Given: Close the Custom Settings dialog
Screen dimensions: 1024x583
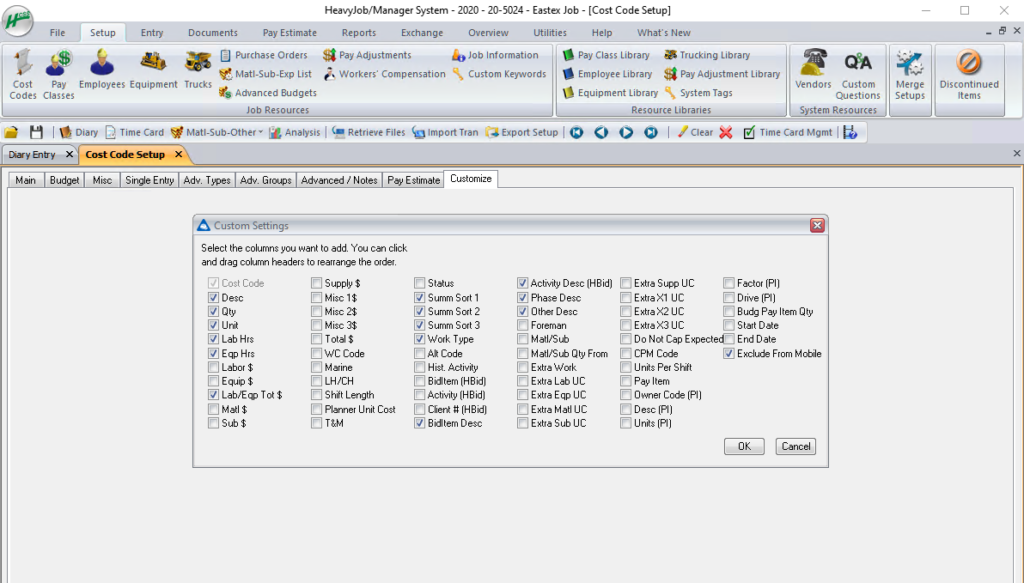Looking at the screenshot, I should [x=817, y=225].
